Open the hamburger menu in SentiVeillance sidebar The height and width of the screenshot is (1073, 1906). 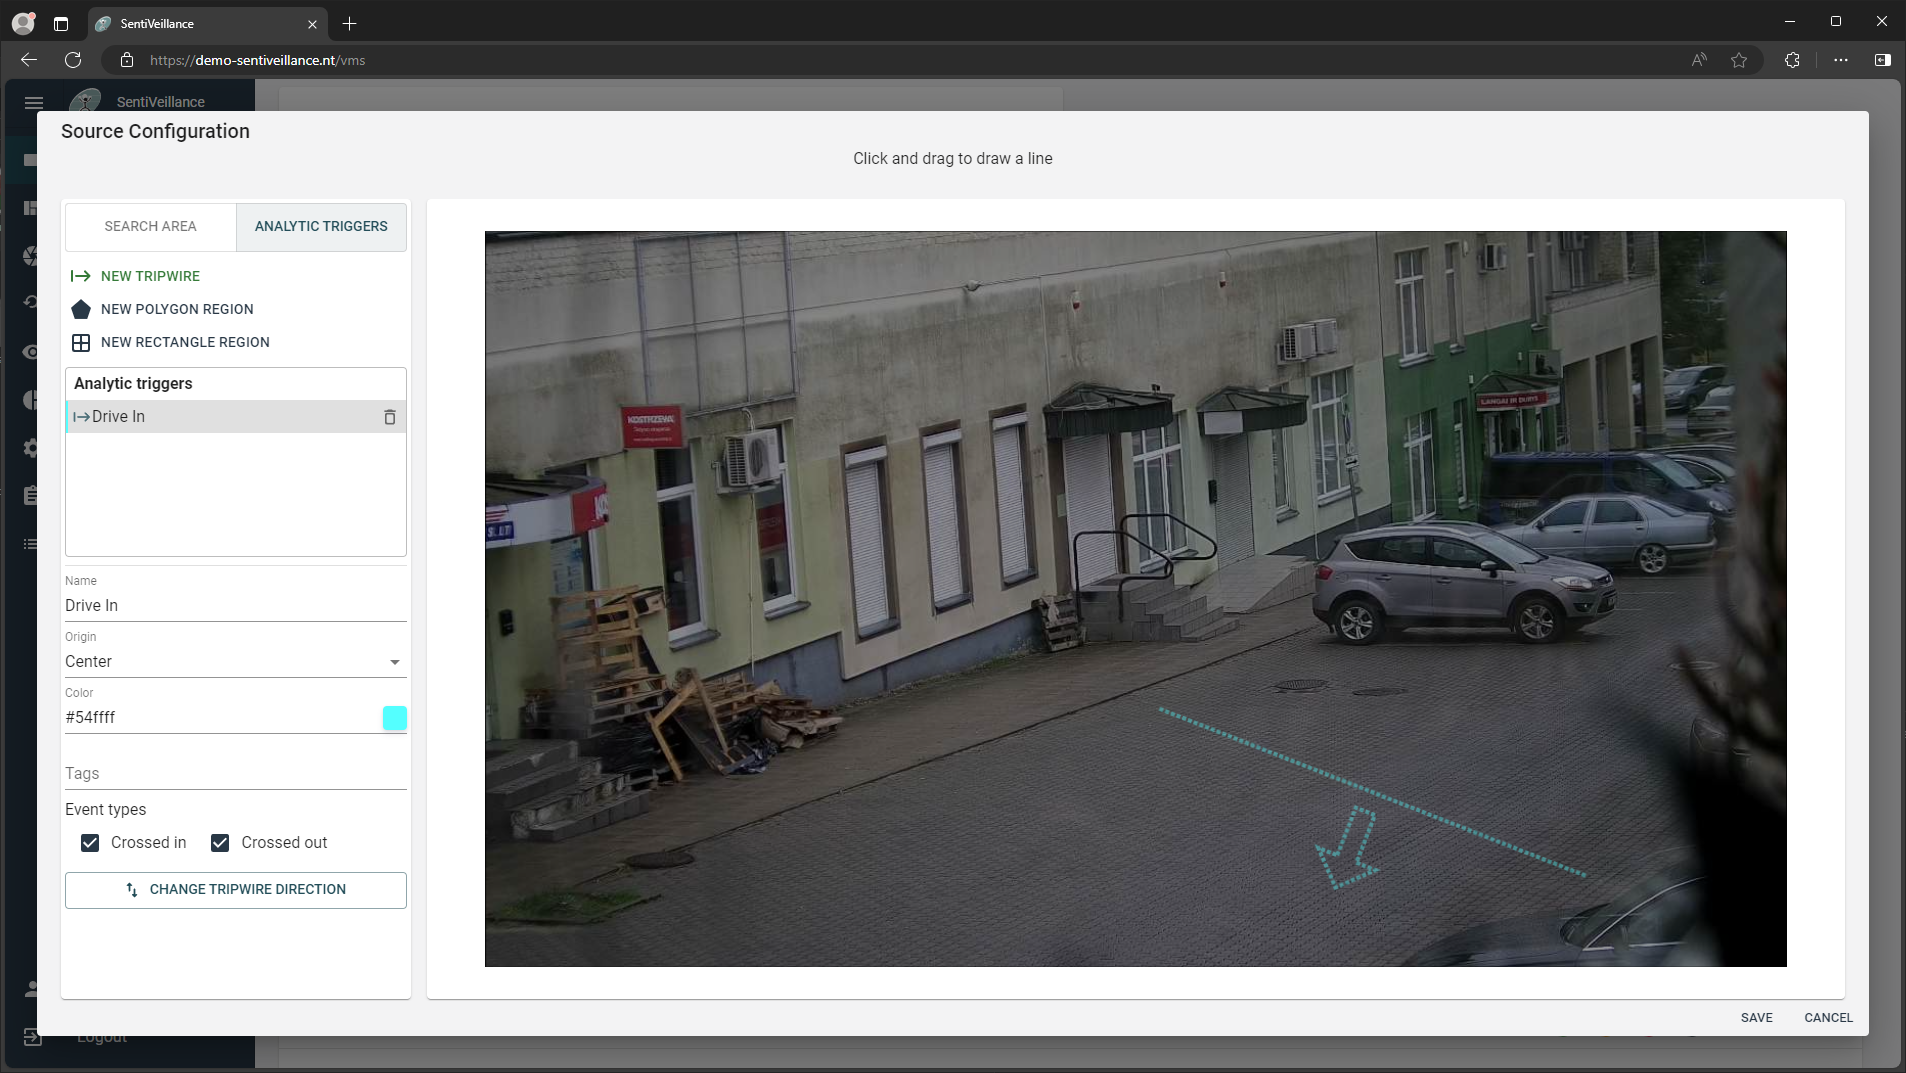point(34,102)
